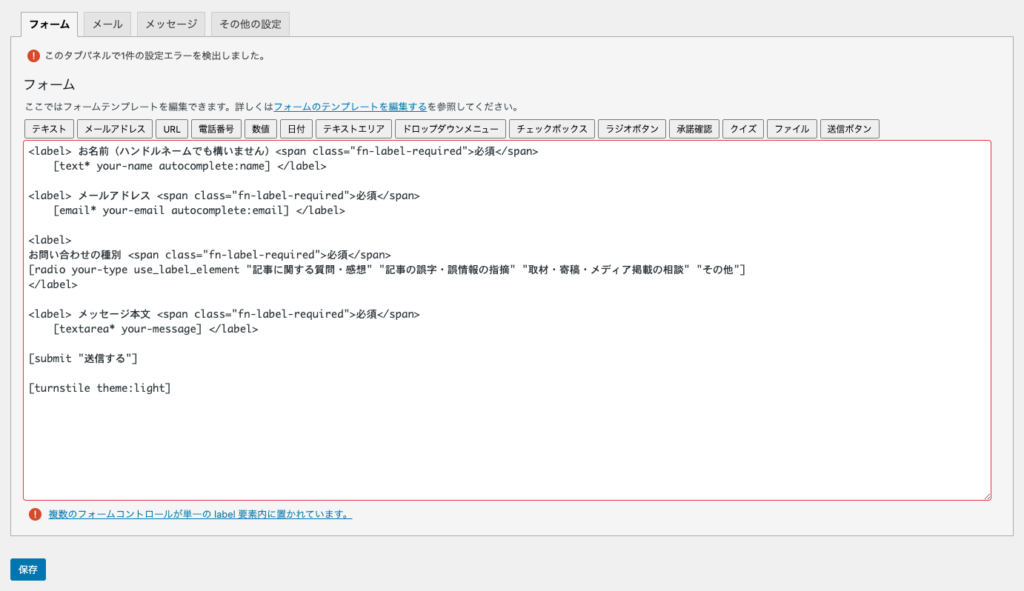This screenshot has width=1024, height=591.
Task: Add a ラジオボタン tag
Action: point(632,129)
